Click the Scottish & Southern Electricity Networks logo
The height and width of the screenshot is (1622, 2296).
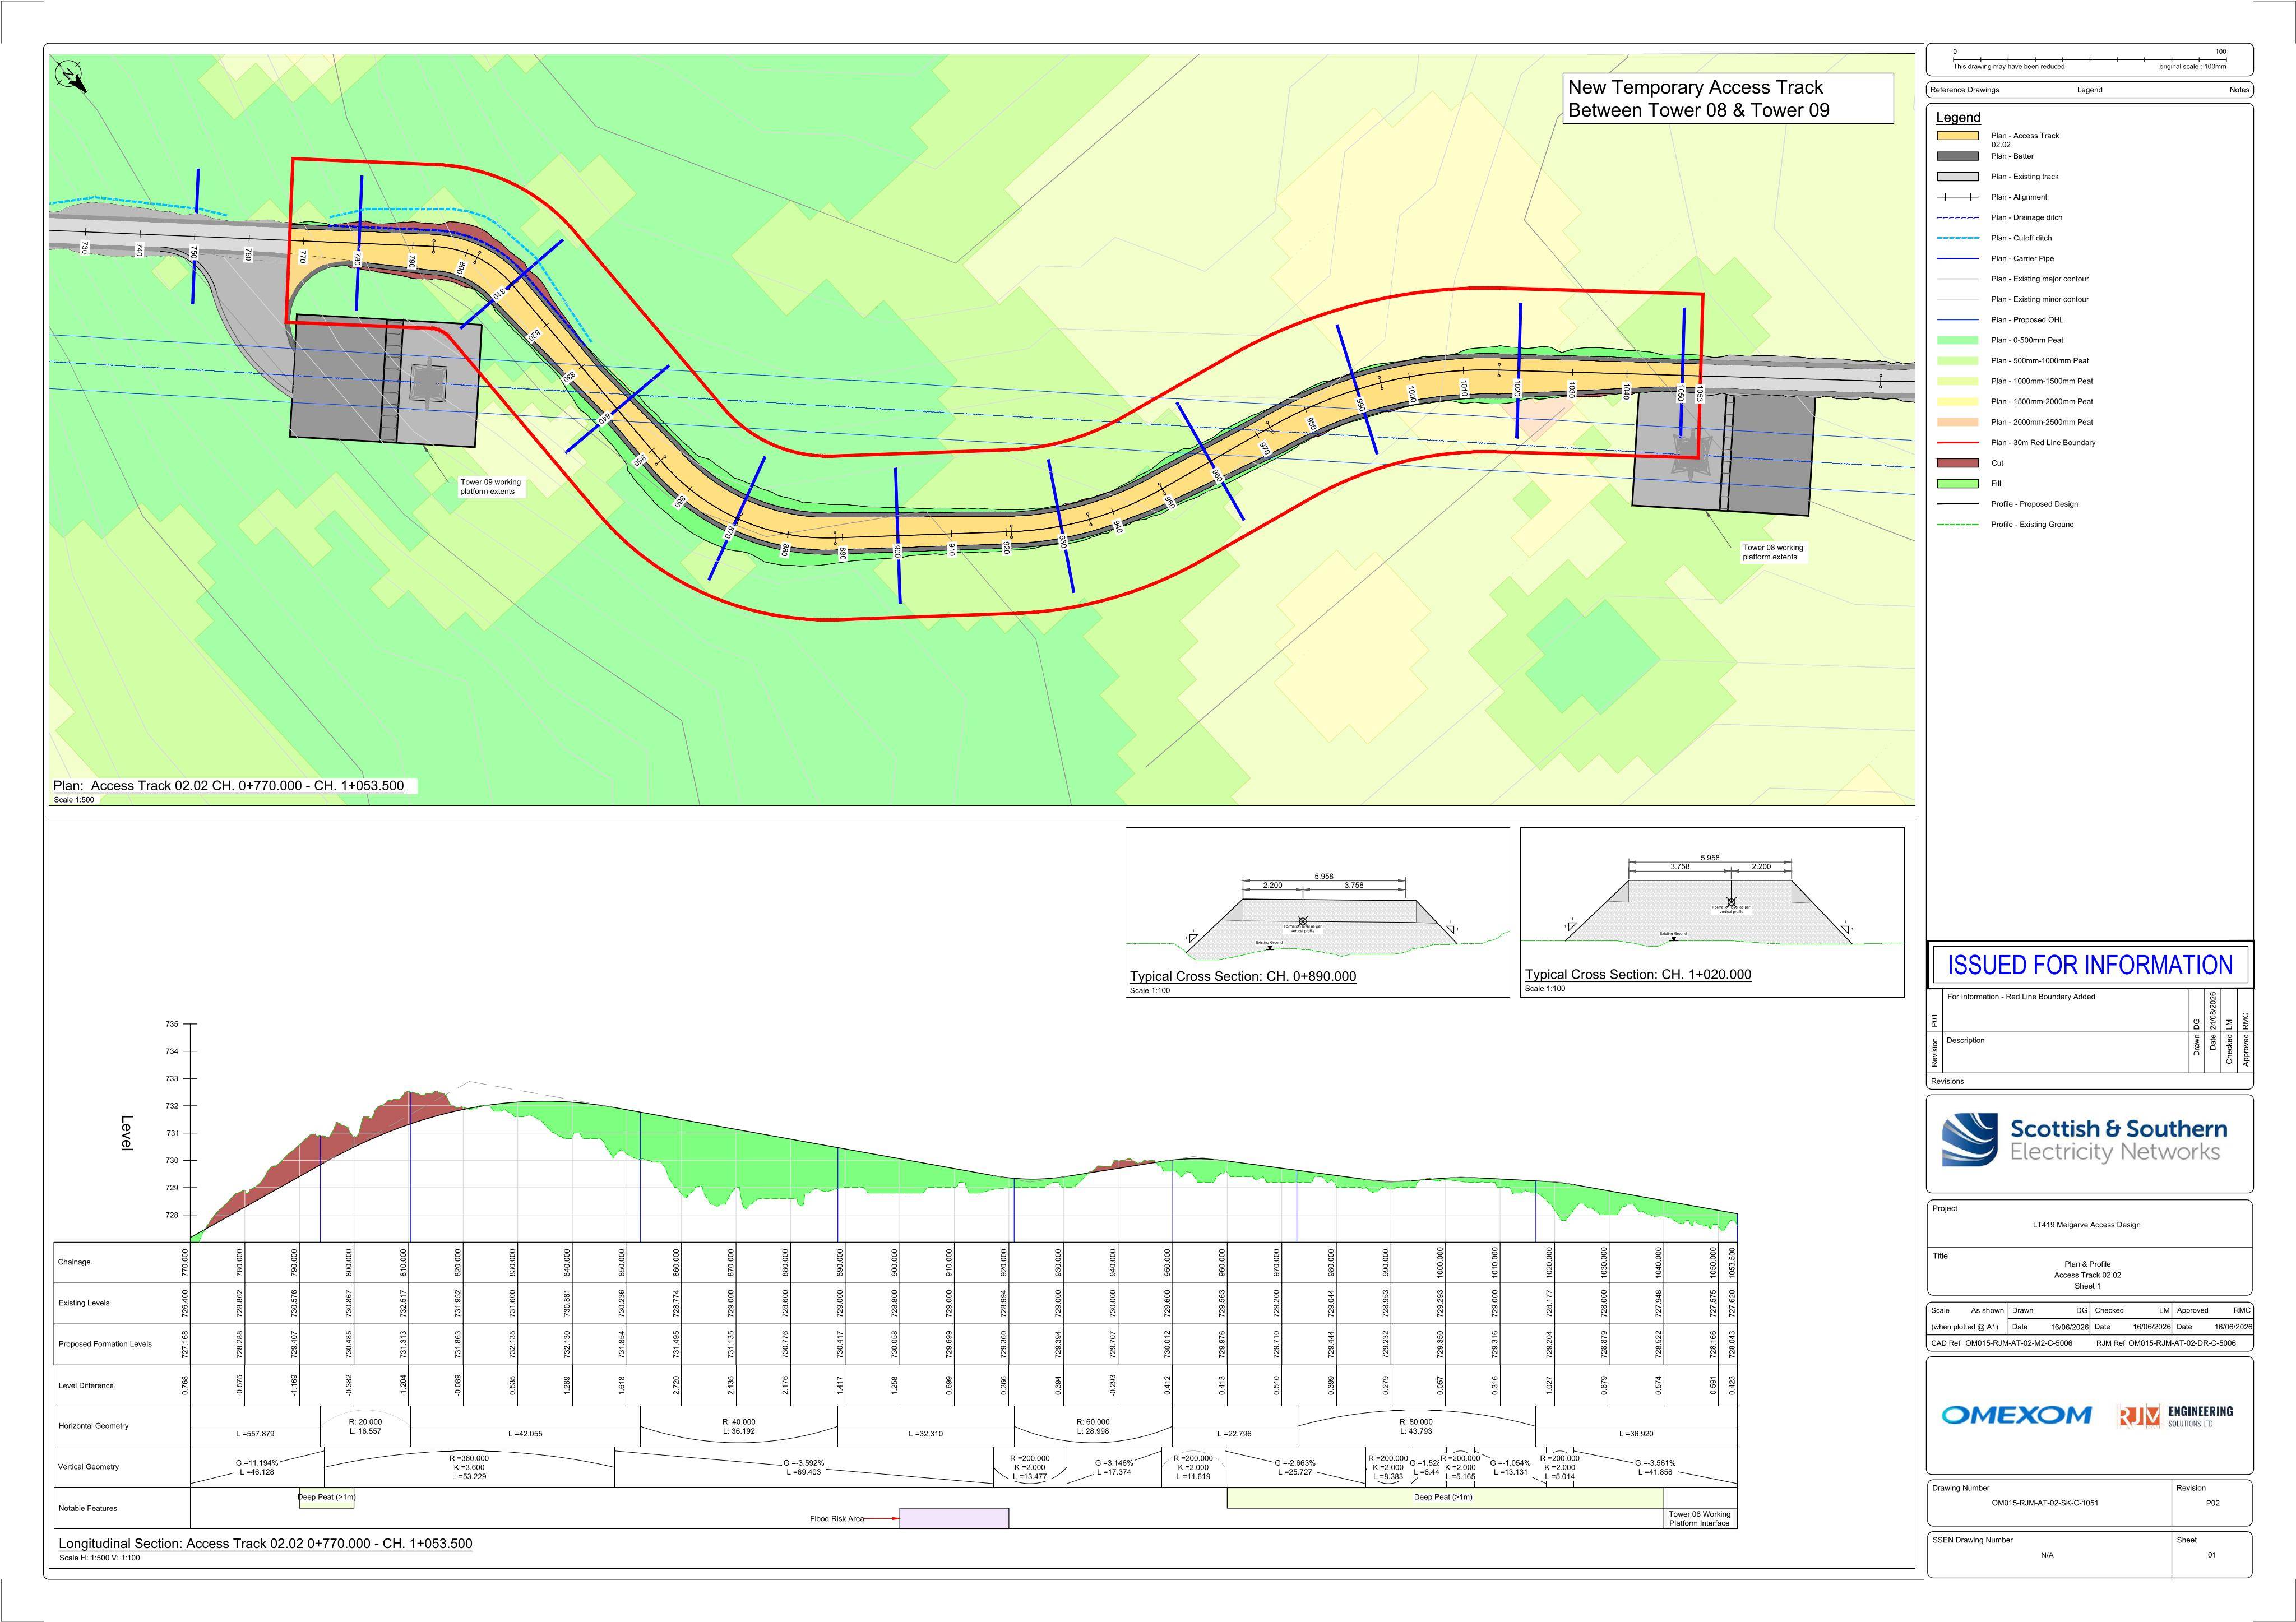2085,1141
